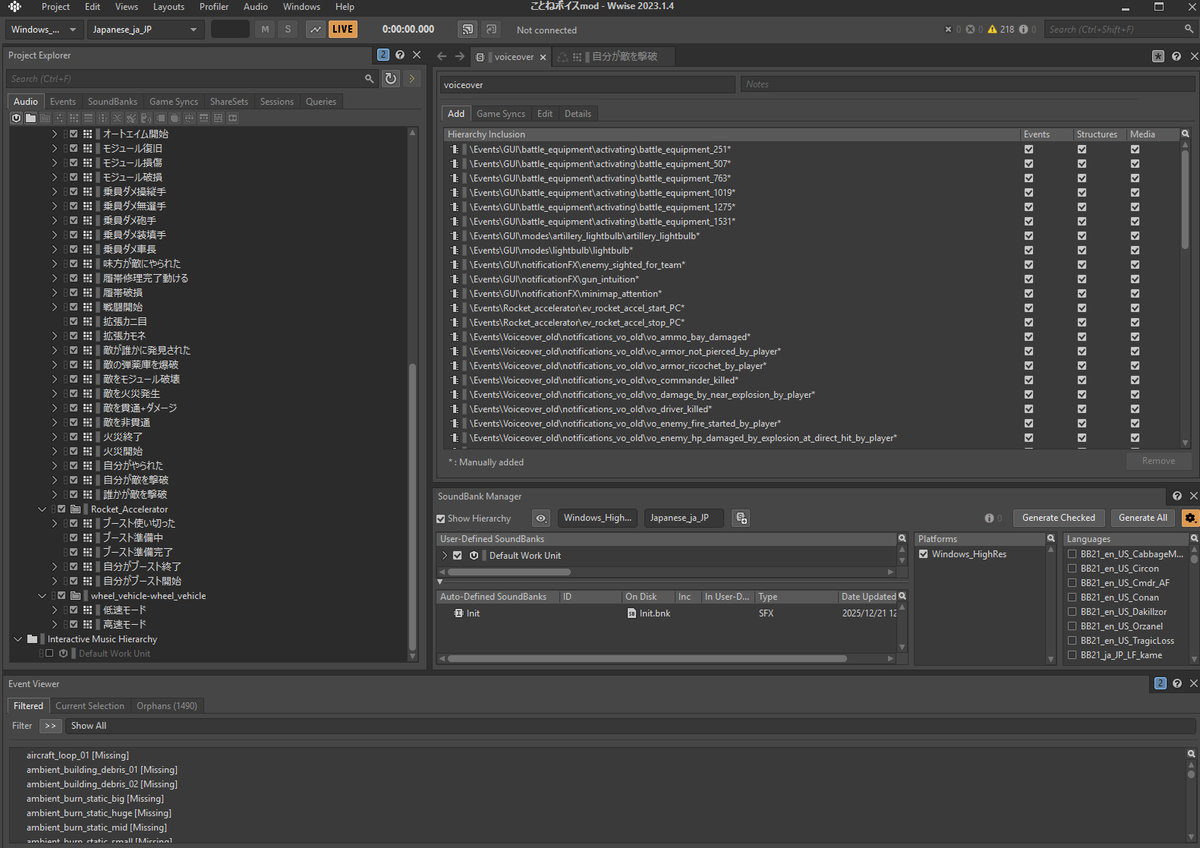Screen dimensions: 1200x848
Task: Open the Windows platform dropdown in toolbar
Action: coord(44,29)
